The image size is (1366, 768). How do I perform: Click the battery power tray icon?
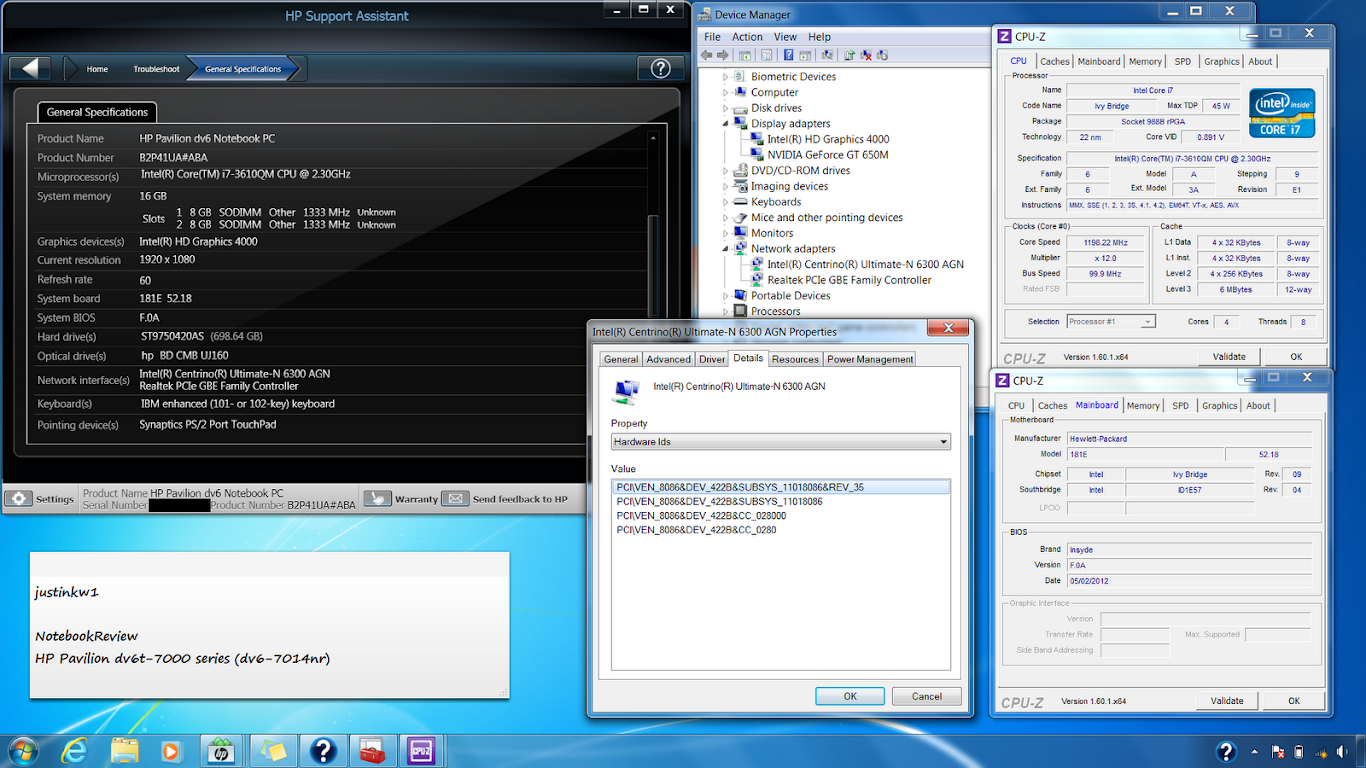coord(1298,751)
